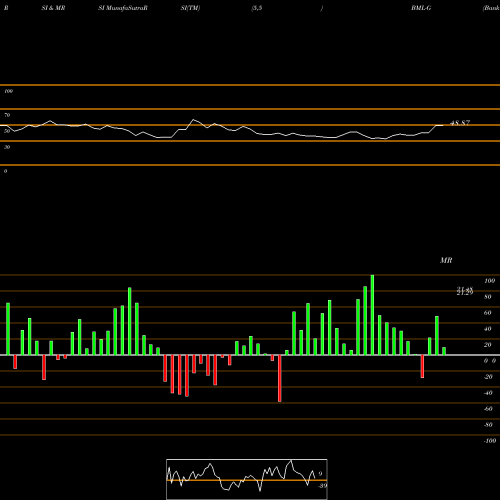The image size is (500, 500).
Task: Click the tallest green MR histogram bar
Action: [372, 315]
